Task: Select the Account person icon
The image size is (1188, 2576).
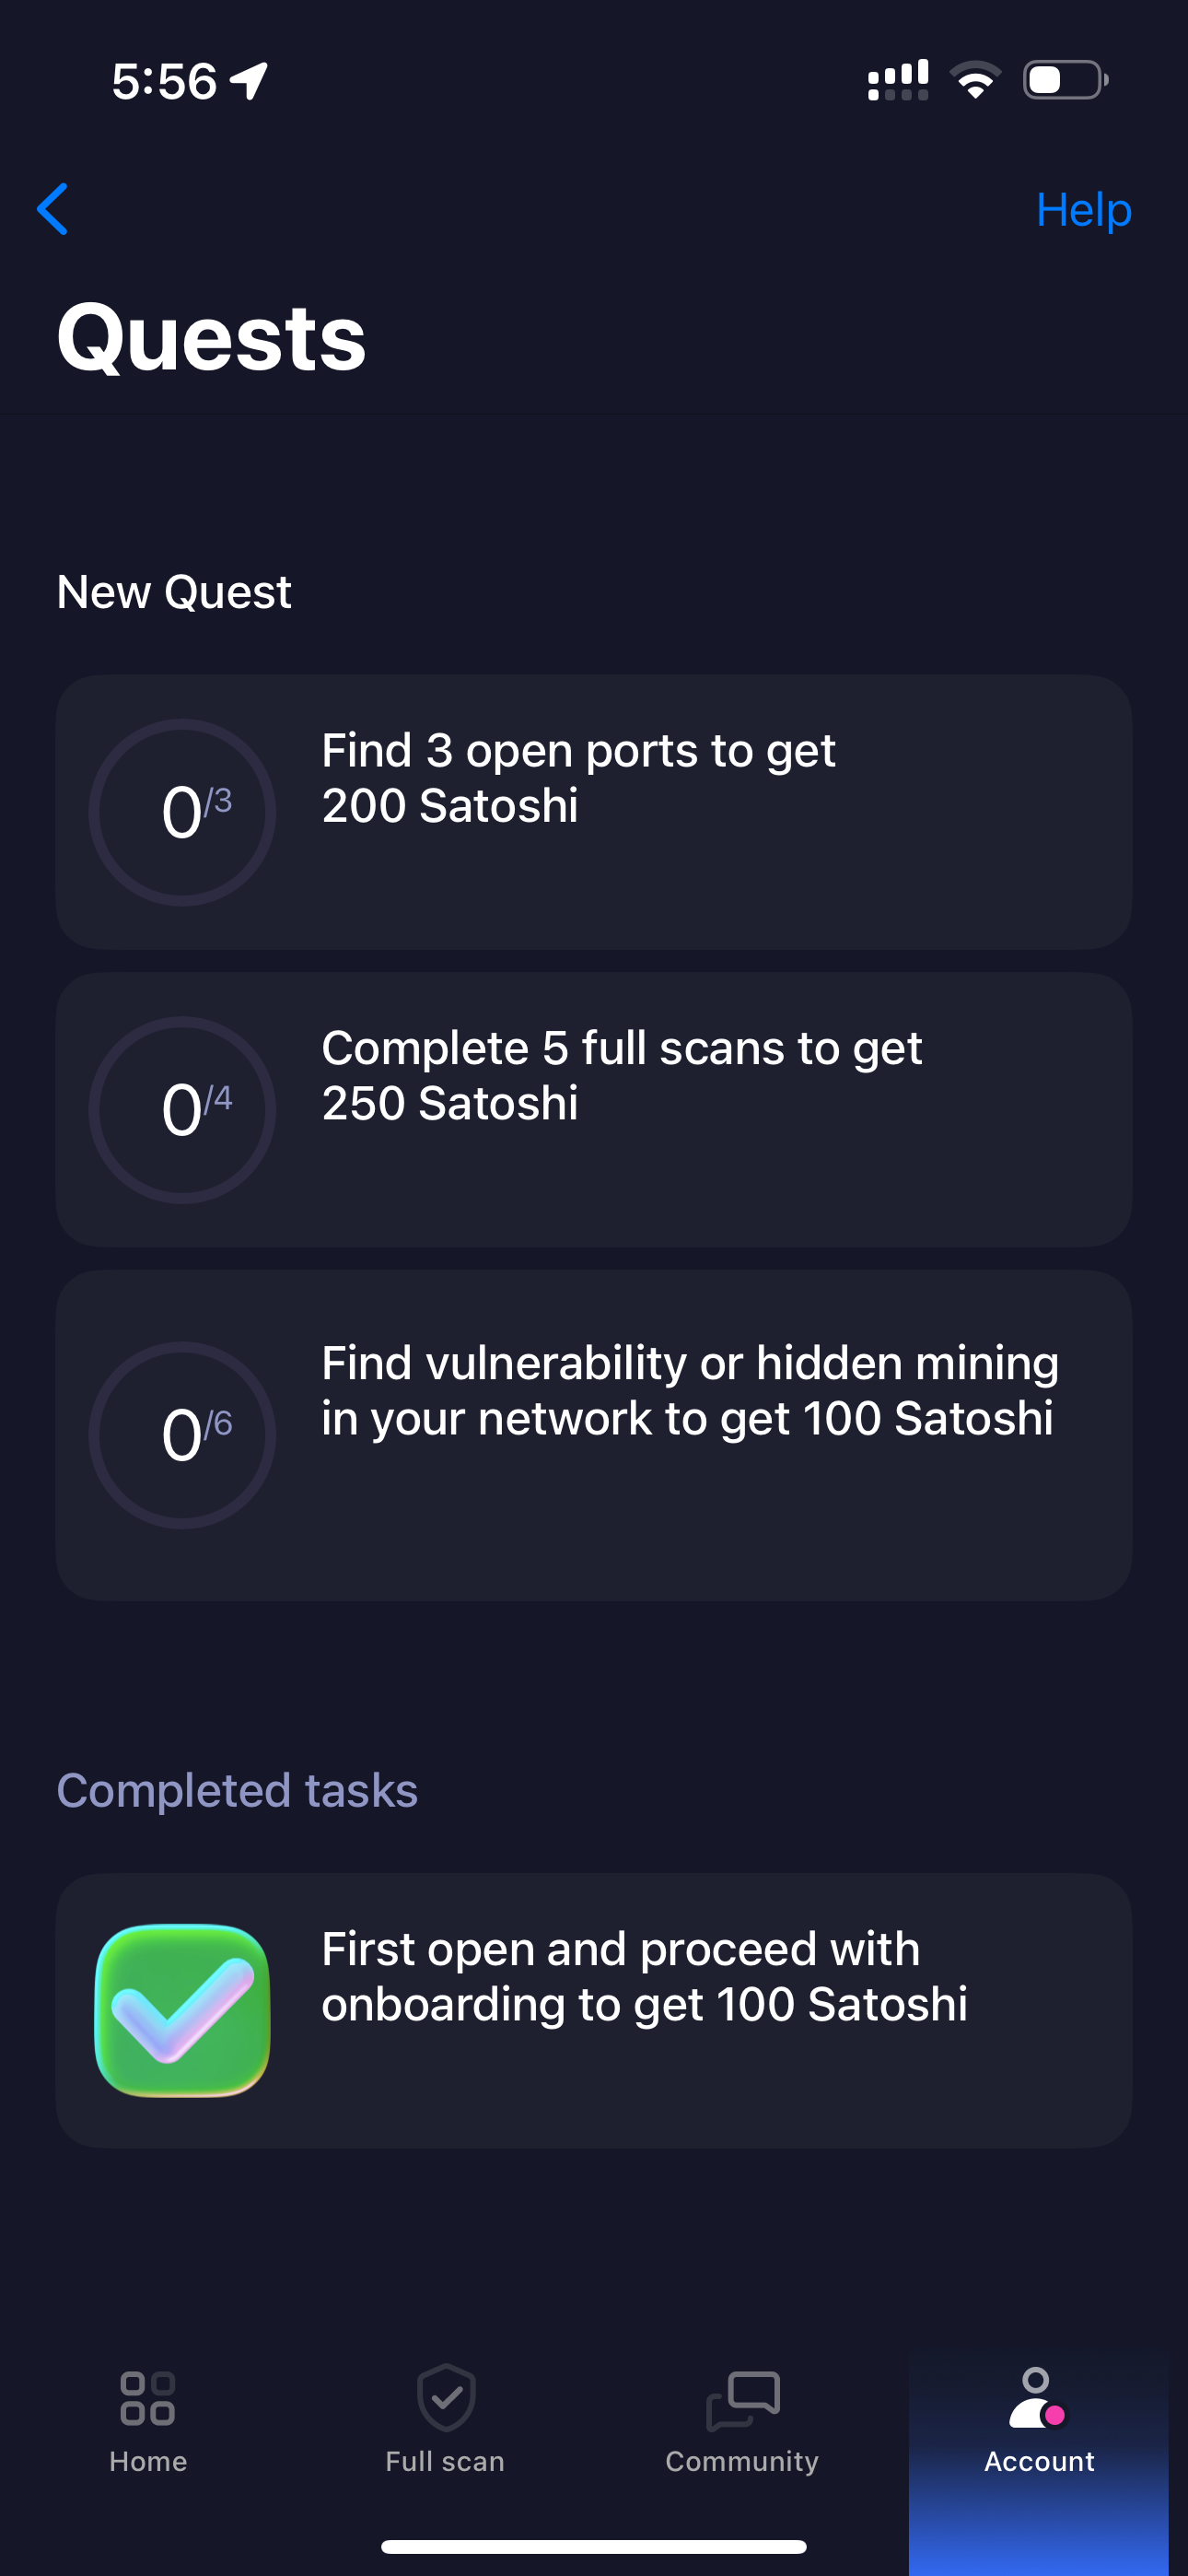Action: pos(1038,2398)
